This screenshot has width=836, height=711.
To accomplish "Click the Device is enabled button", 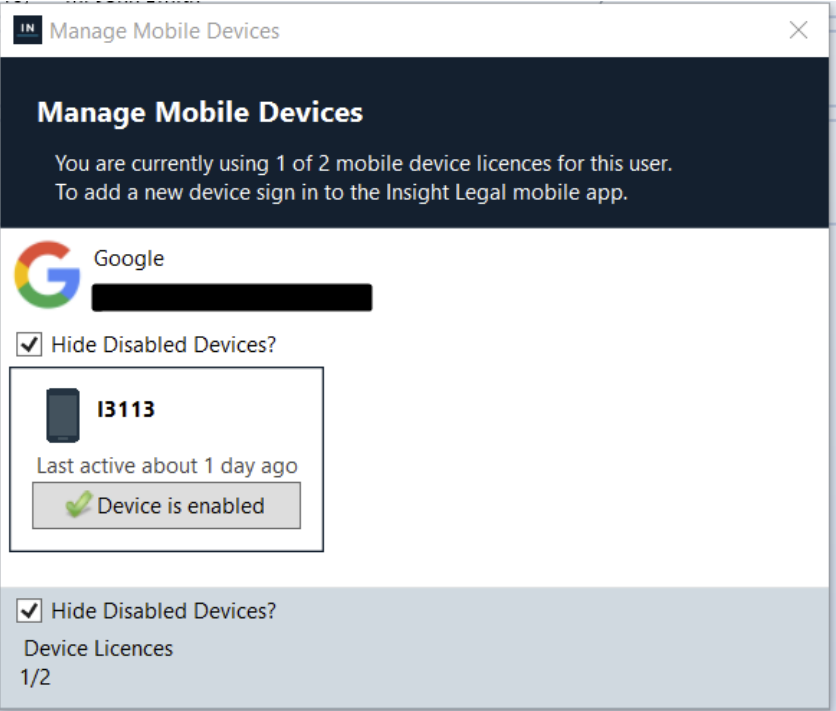I will [x=166, y=505].
